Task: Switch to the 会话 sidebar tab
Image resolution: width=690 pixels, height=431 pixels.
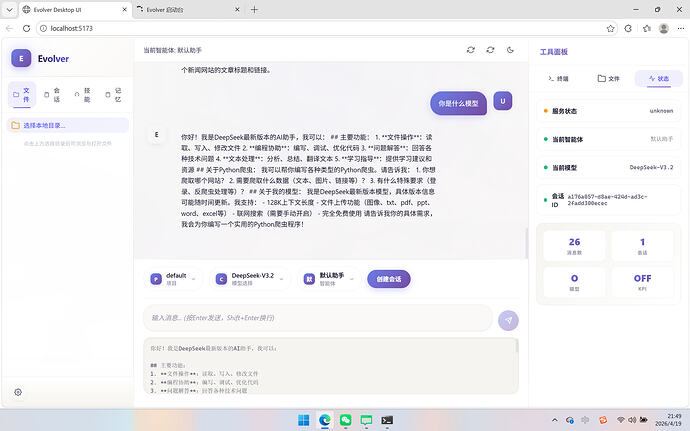Action: [52, 94]
